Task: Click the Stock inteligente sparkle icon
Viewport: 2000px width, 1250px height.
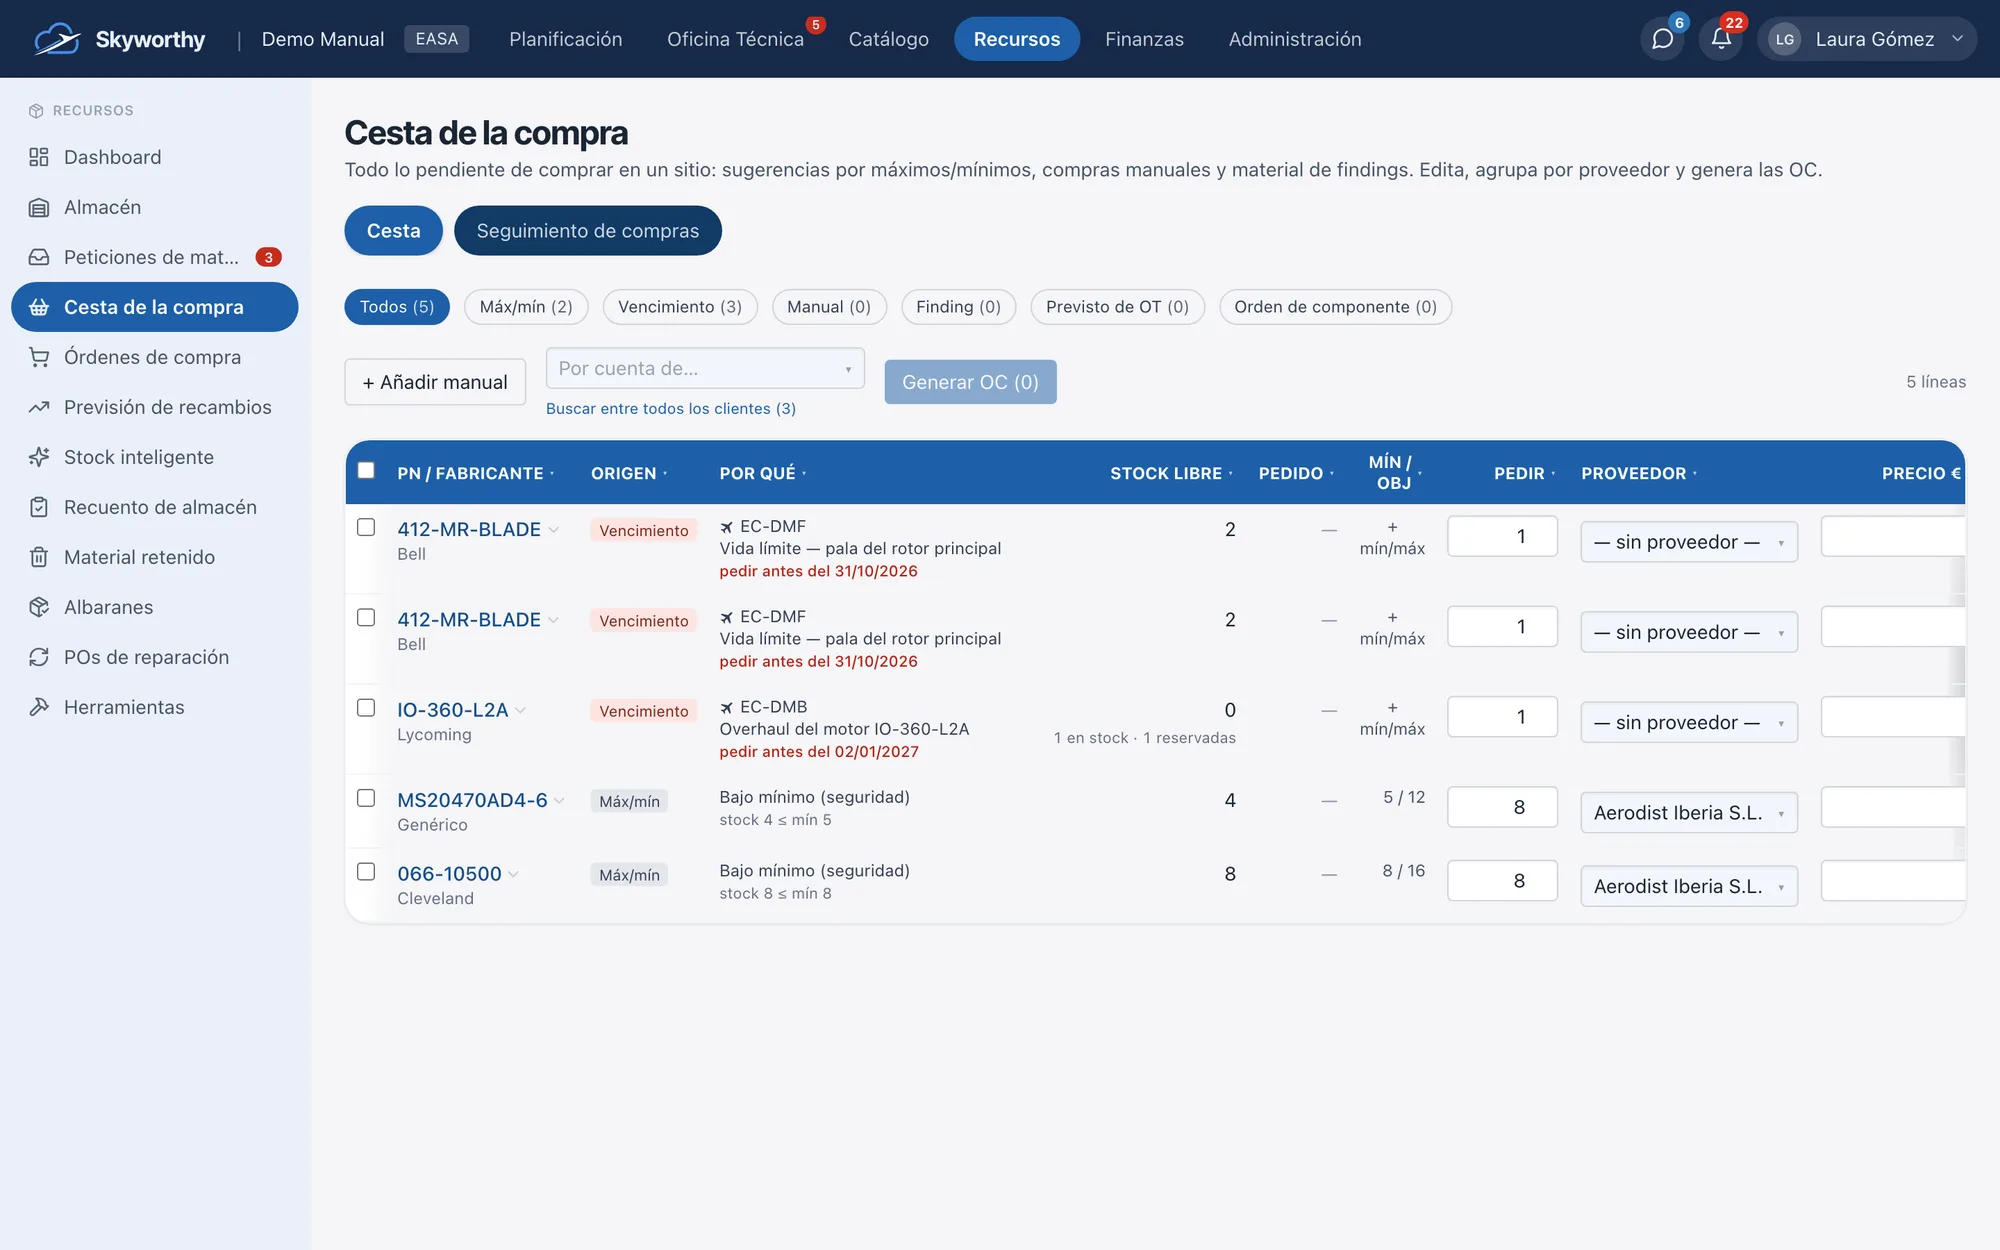Action: 39,457
